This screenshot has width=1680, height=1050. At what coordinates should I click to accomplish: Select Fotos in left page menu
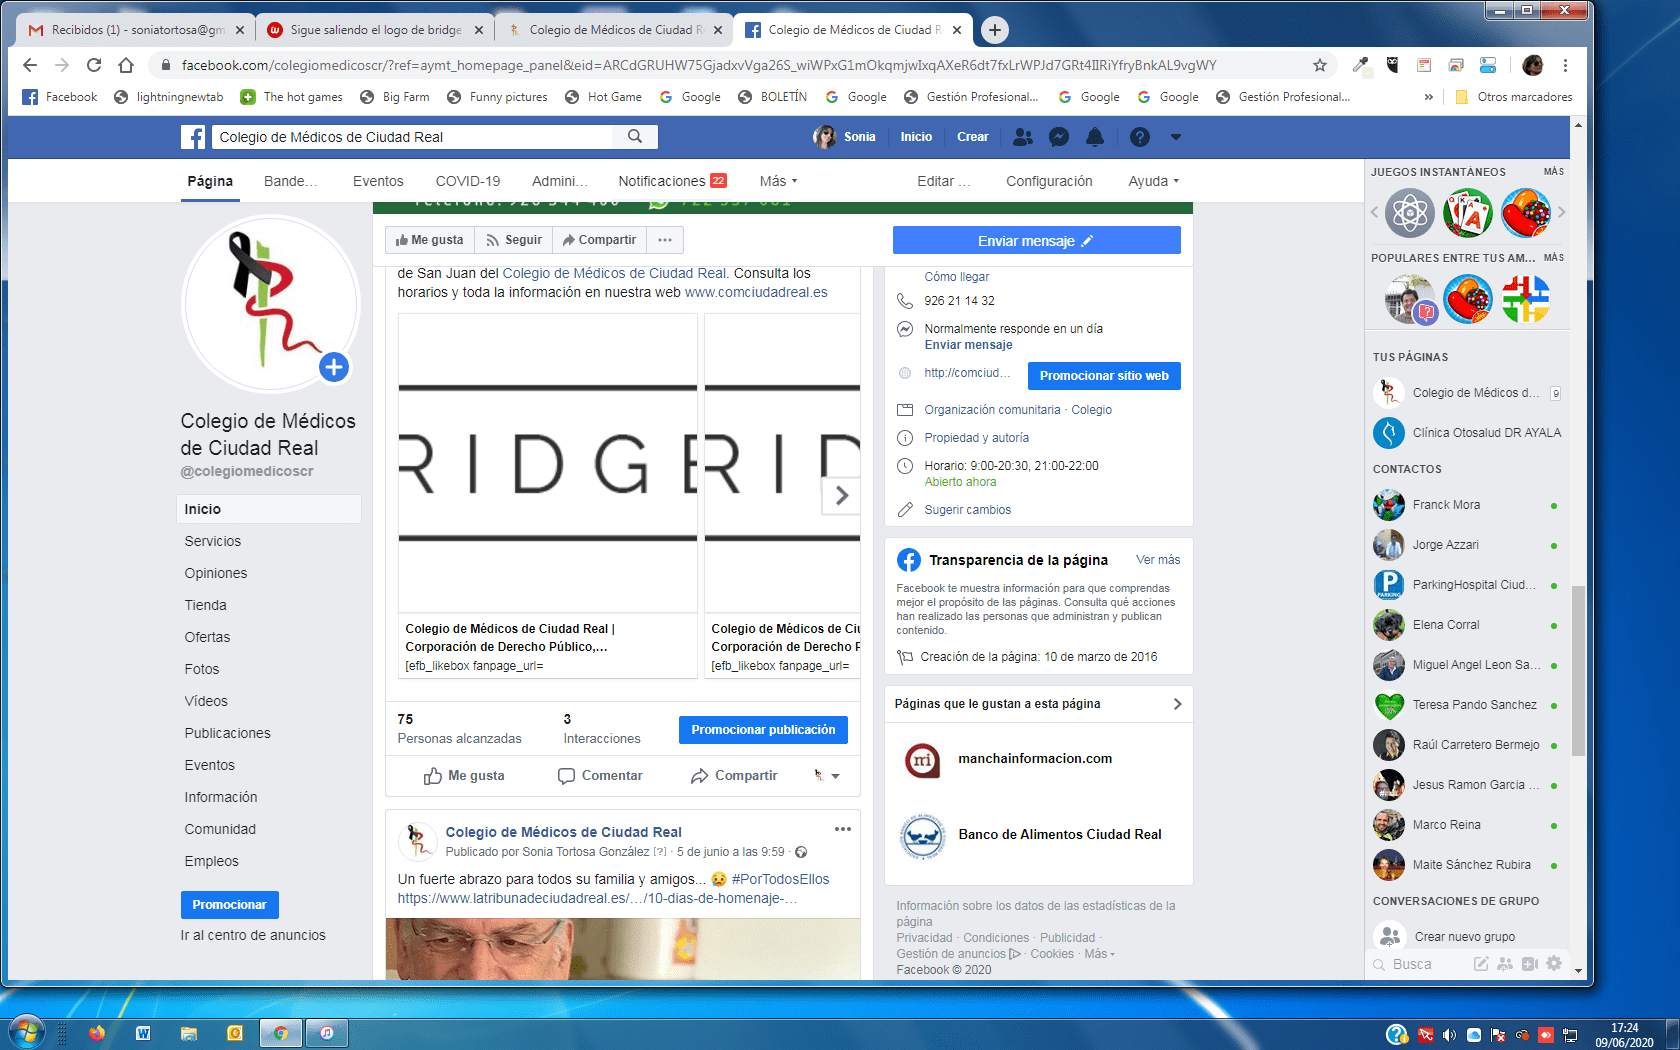click(x=202, y=669)
